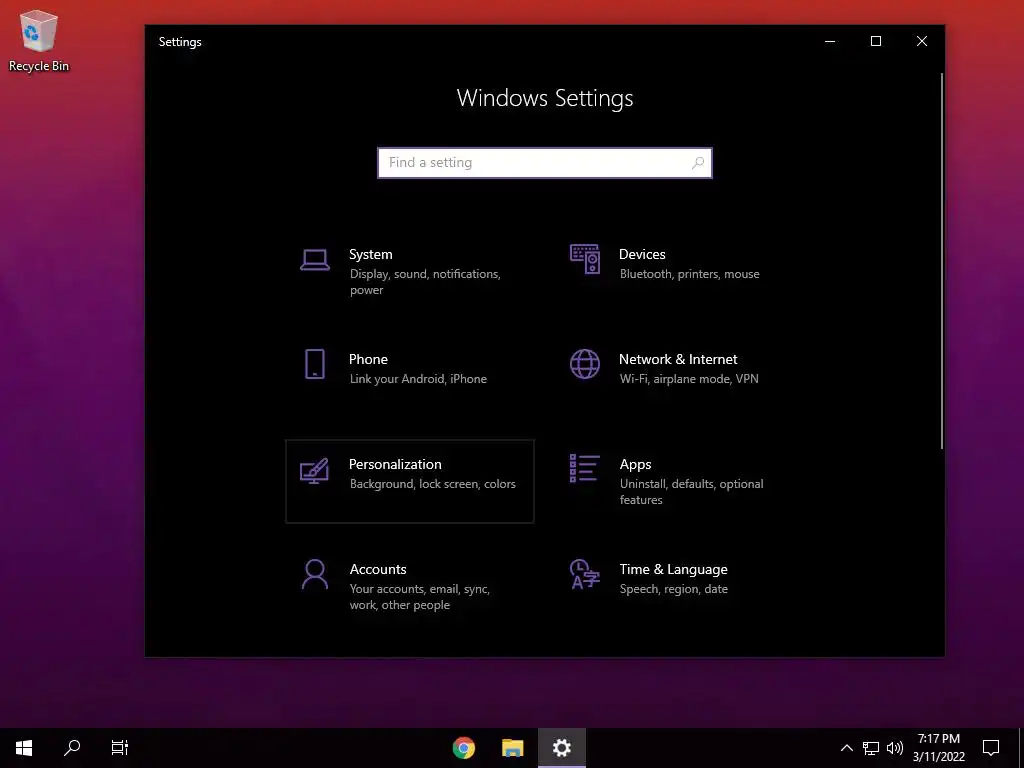Minimize the Settings window
The image size is (1024, 768).
(830, 41)
